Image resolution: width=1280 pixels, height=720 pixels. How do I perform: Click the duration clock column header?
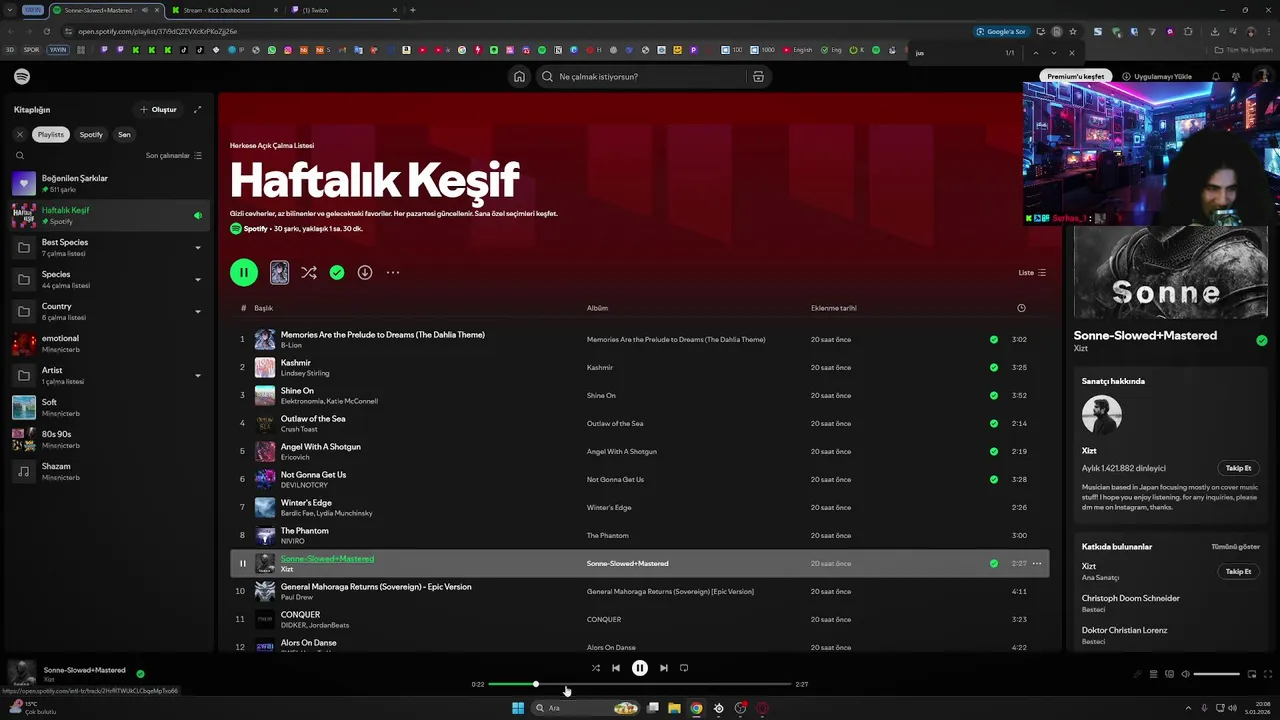[x=1021, y=308]
